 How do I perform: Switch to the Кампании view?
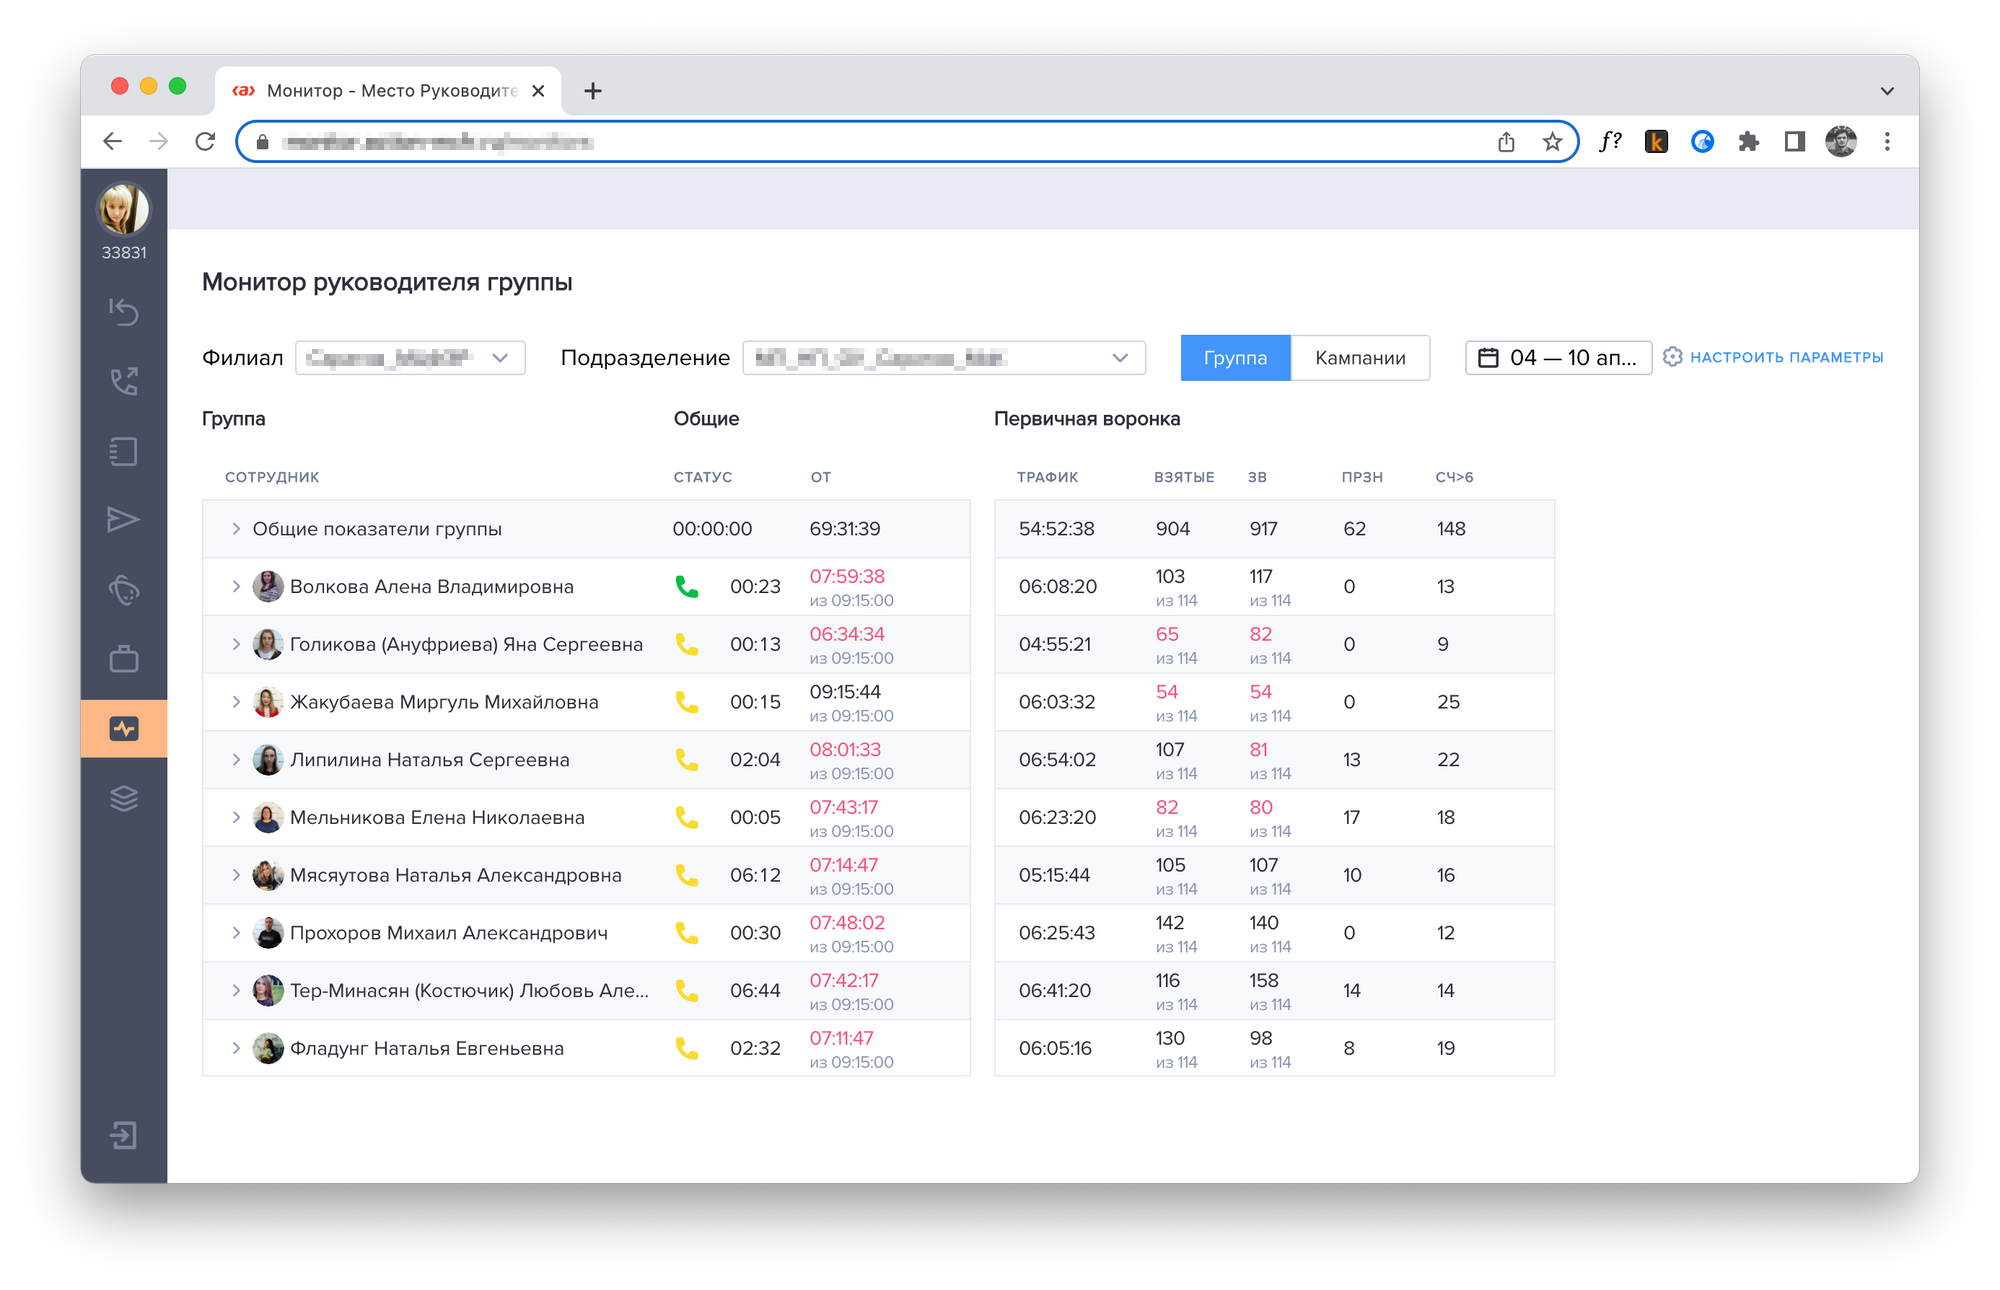pos(1359,358)
